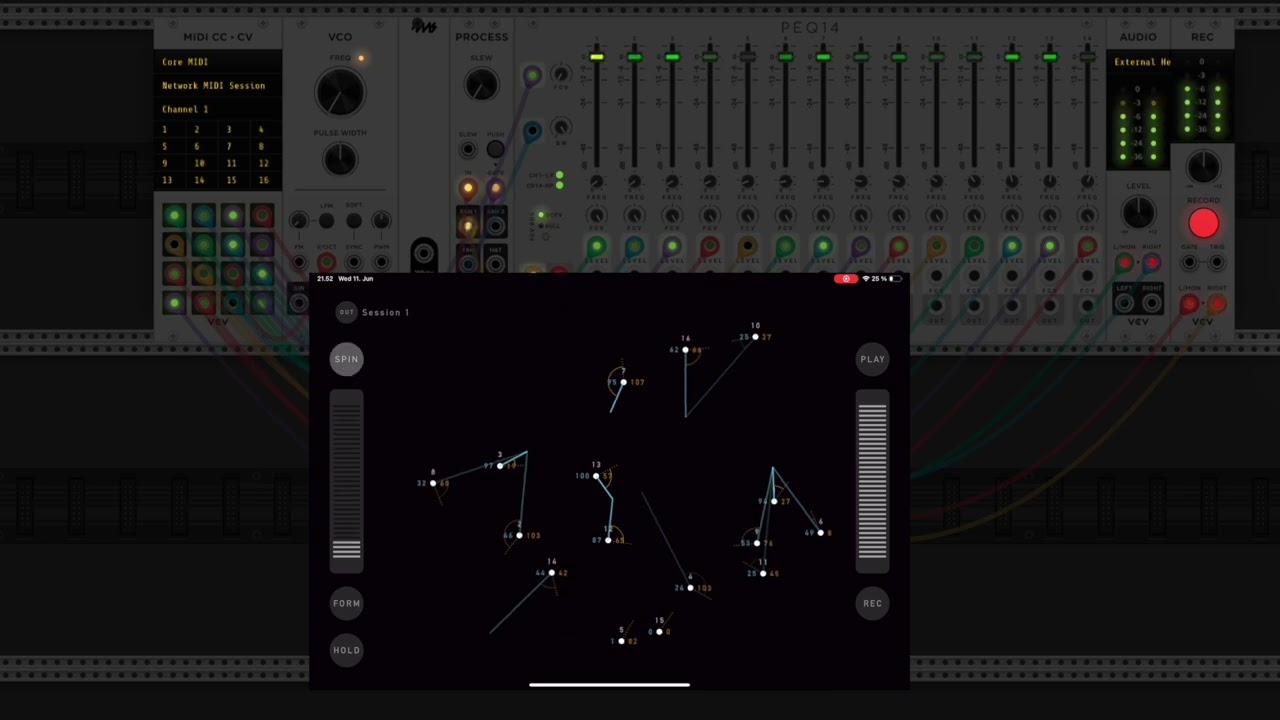The width and height of the screenshot is (1280, 720).
Task: Select node 14 in the canvas
Action: click(x=551, y=573)
